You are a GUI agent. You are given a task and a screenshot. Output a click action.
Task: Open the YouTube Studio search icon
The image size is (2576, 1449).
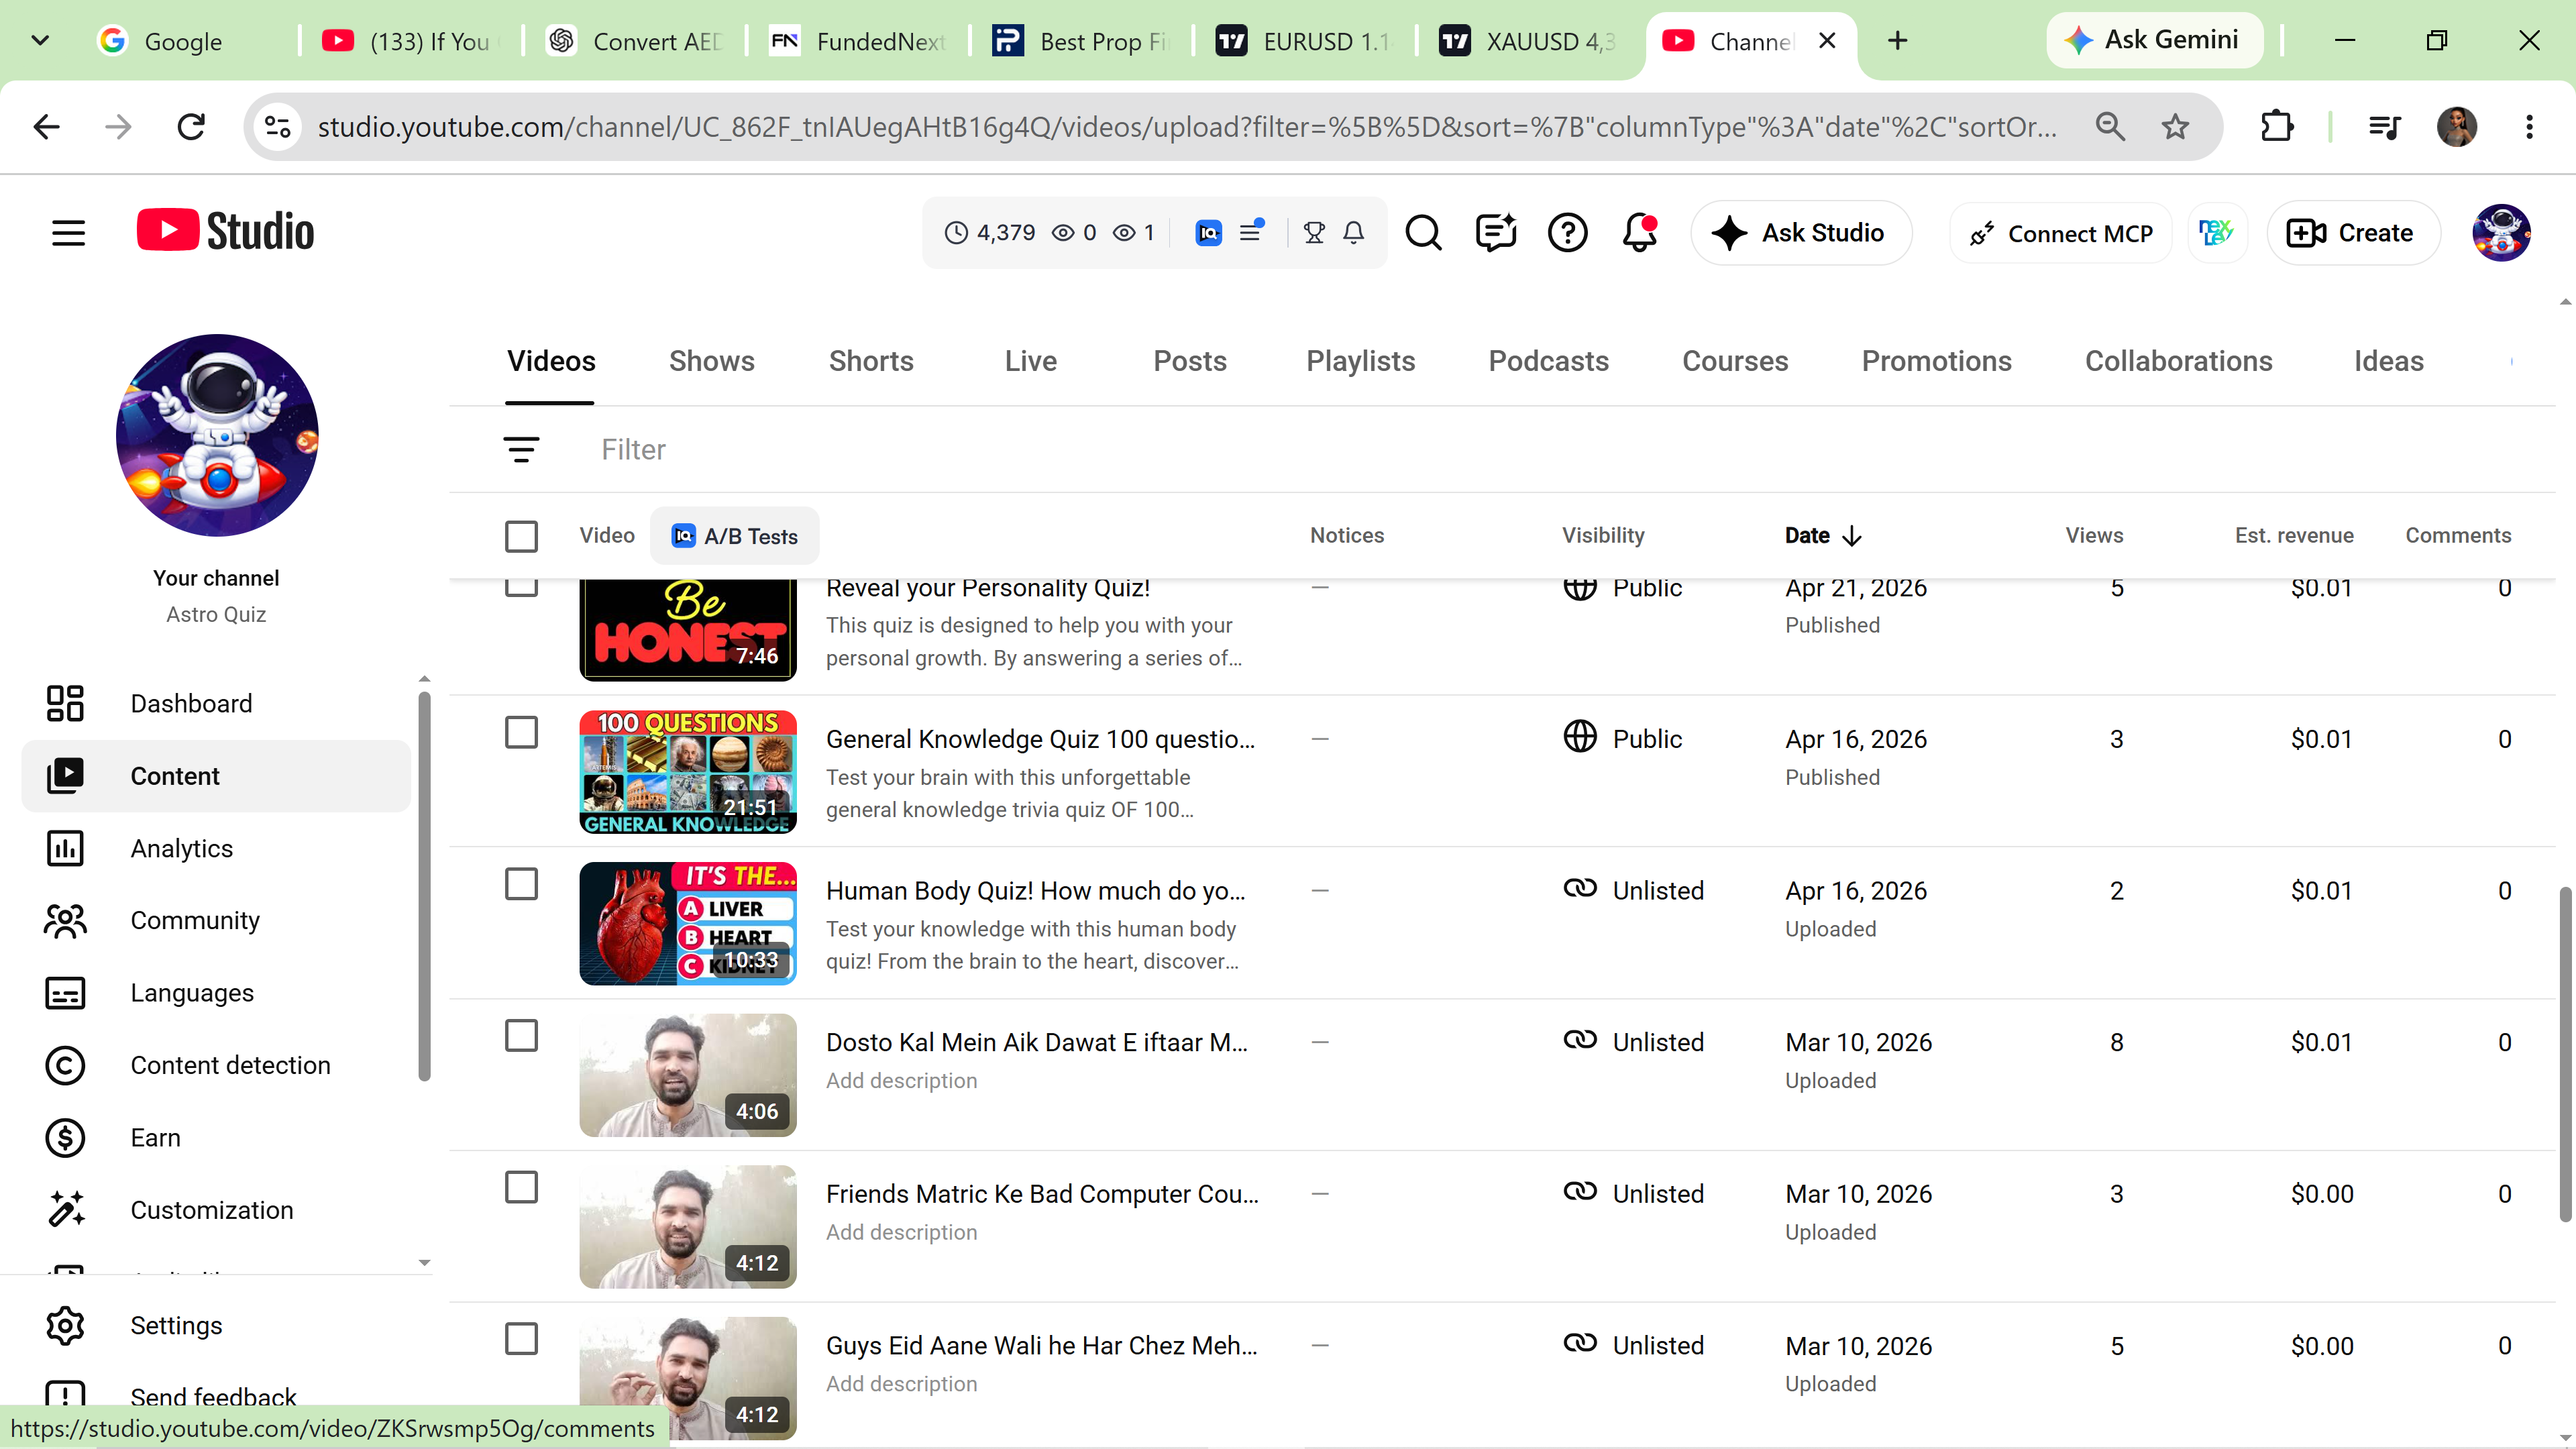point(1423,233)
